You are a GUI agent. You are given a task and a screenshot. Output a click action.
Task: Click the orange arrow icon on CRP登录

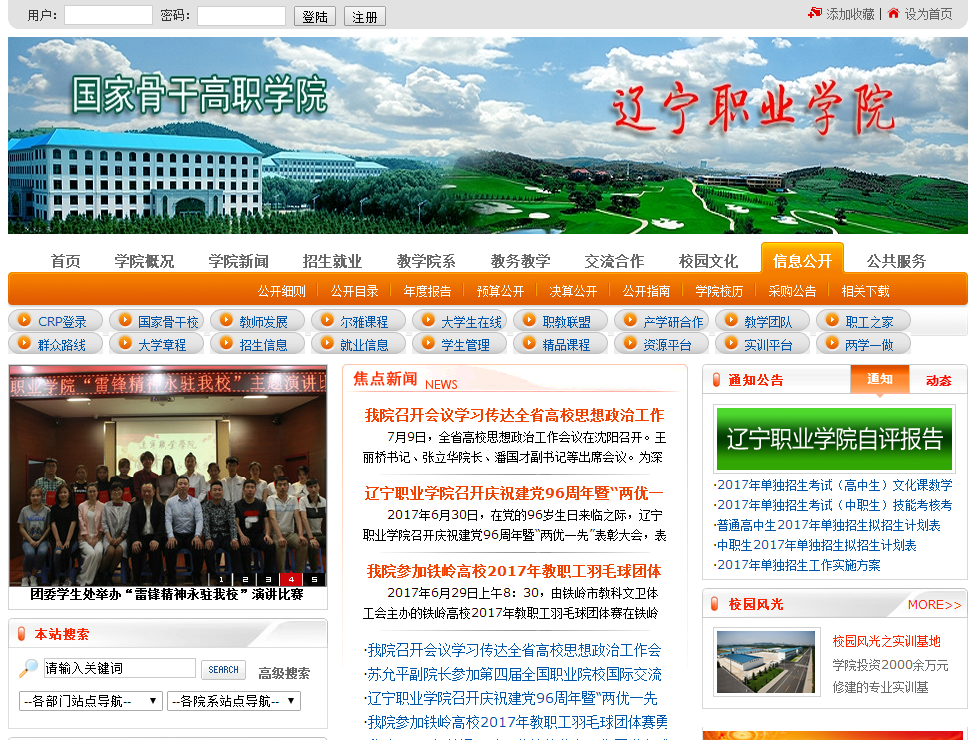[x=24, y=321]
